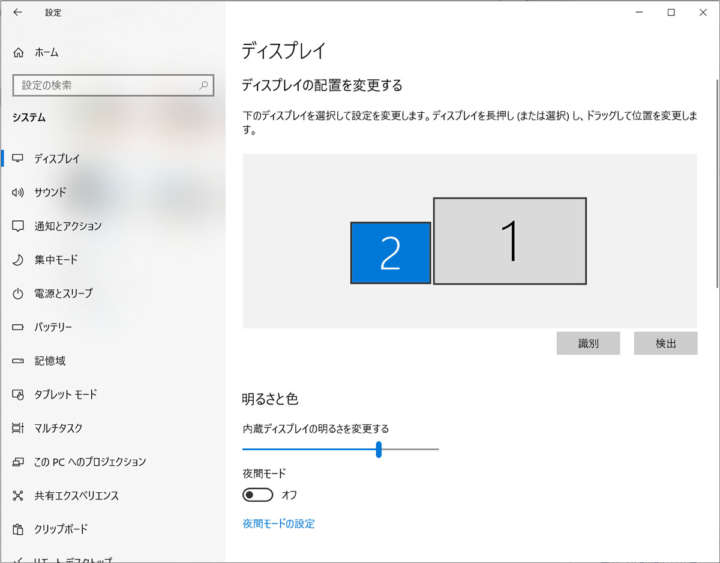Open クリップボード settings
Viewport: 720px width, 563px height.
point(113,529)
